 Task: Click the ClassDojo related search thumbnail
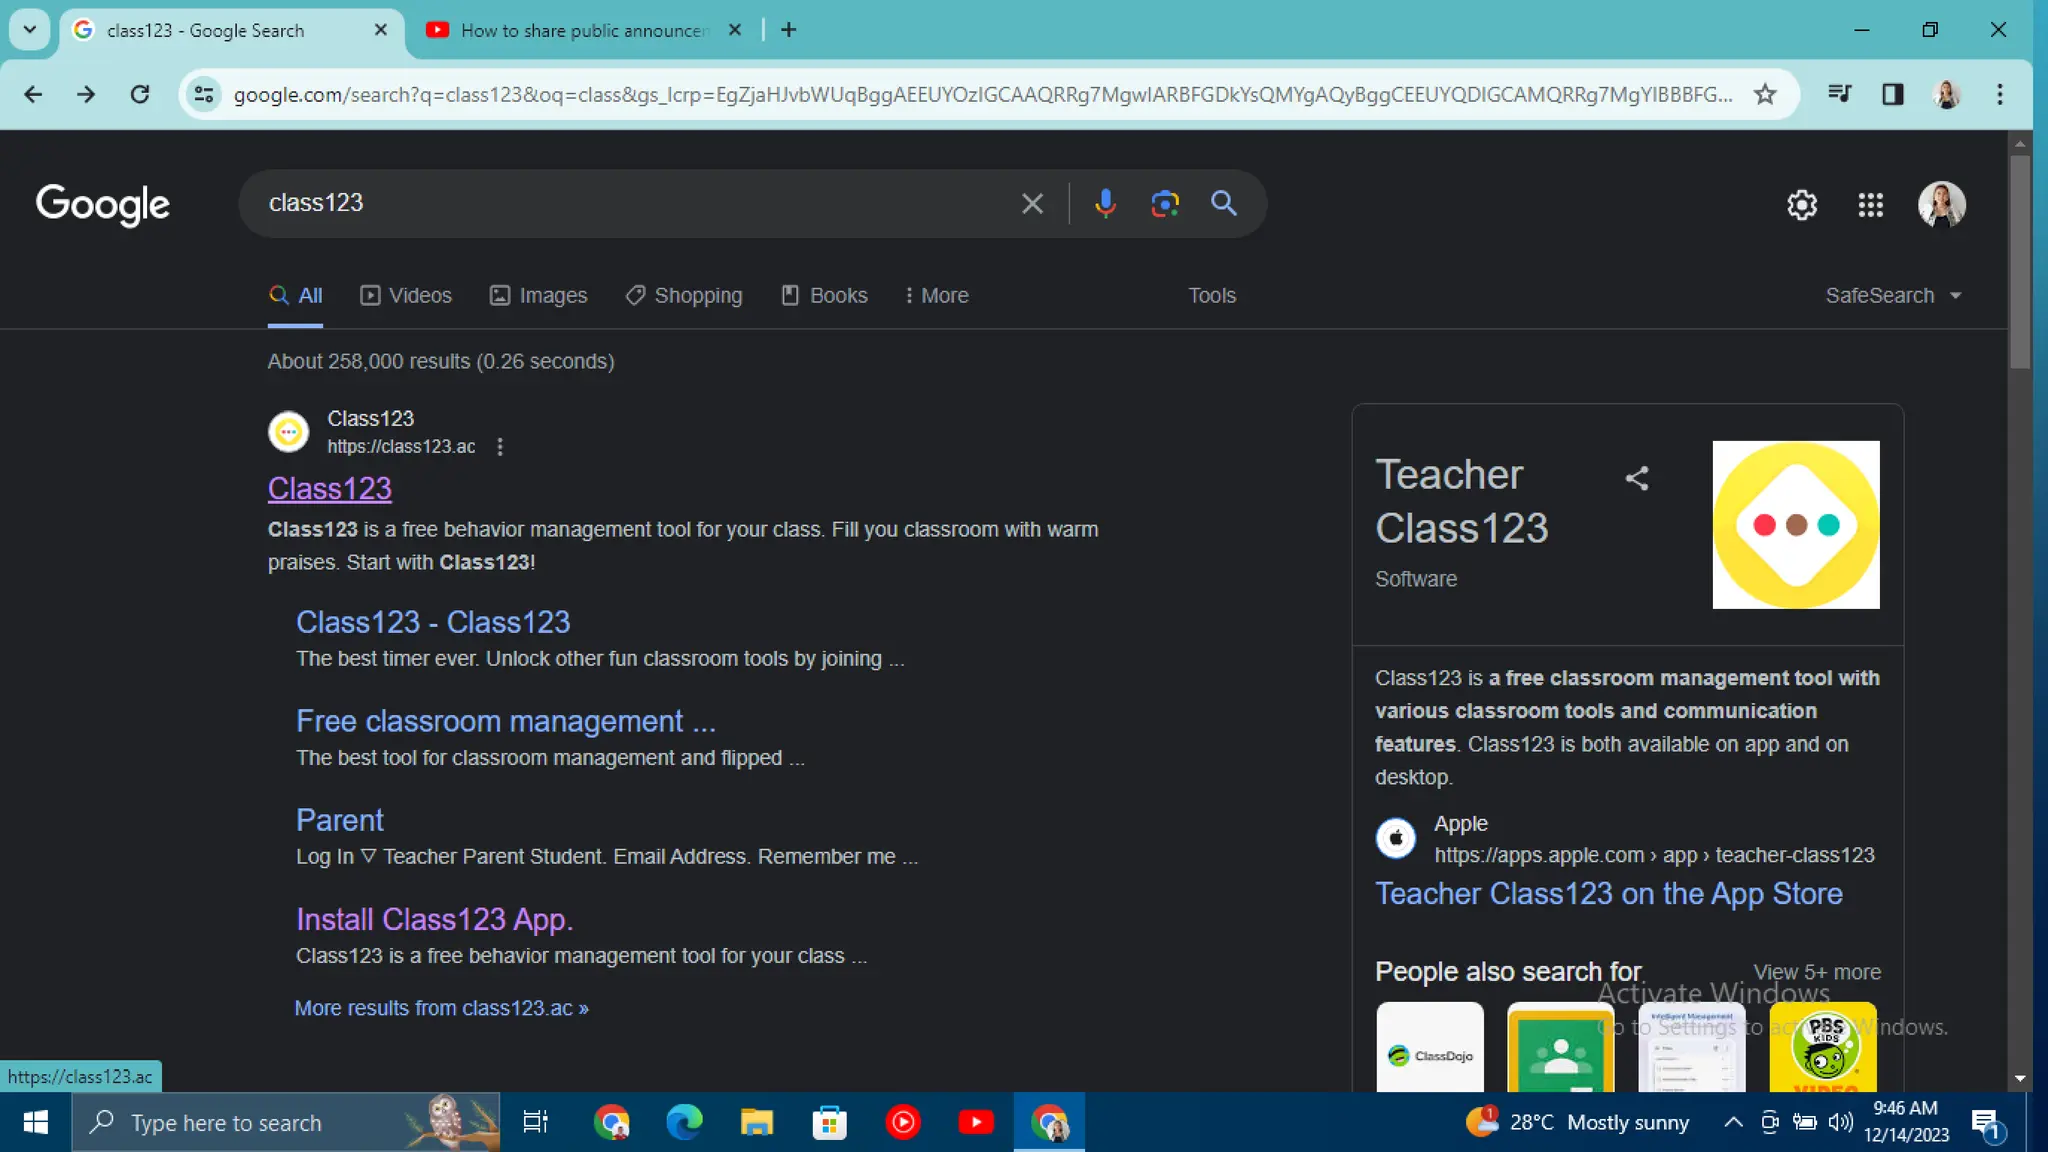pyautogui.click(x=1430, y=1048)
